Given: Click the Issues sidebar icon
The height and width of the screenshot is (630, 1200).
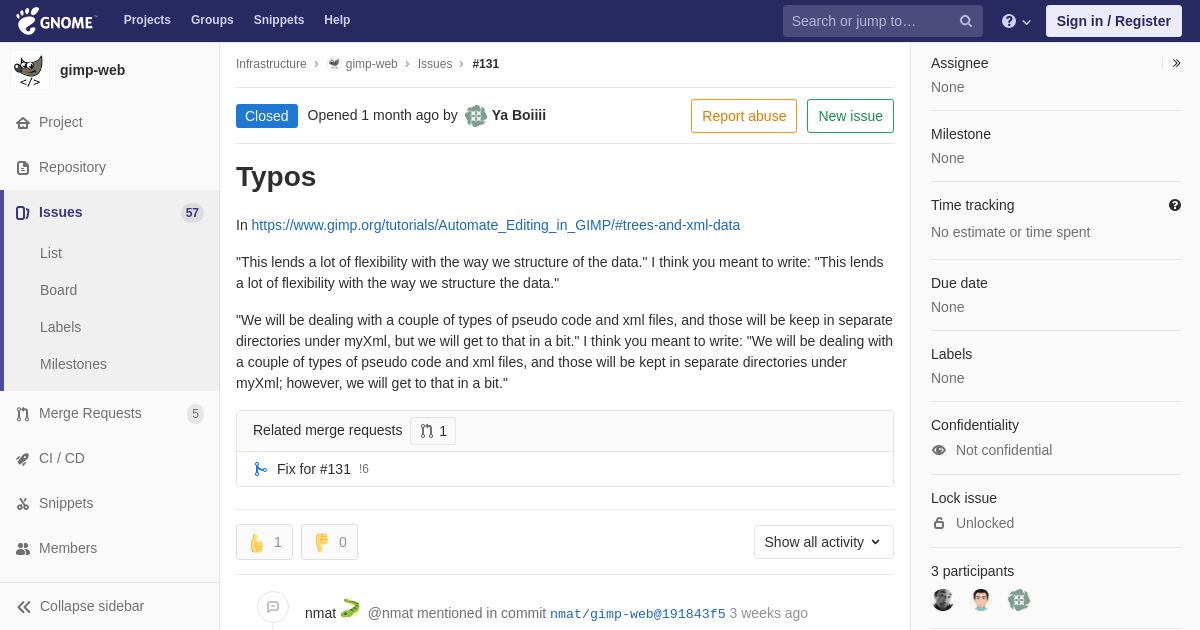Looking at the screenshot, I should [23, 213].
